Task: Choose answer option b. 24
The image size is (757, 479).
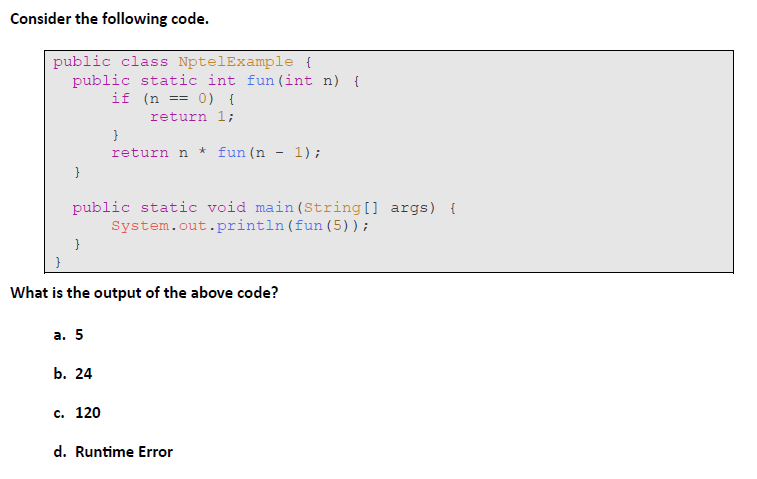Action: click(x=73, y=373)
